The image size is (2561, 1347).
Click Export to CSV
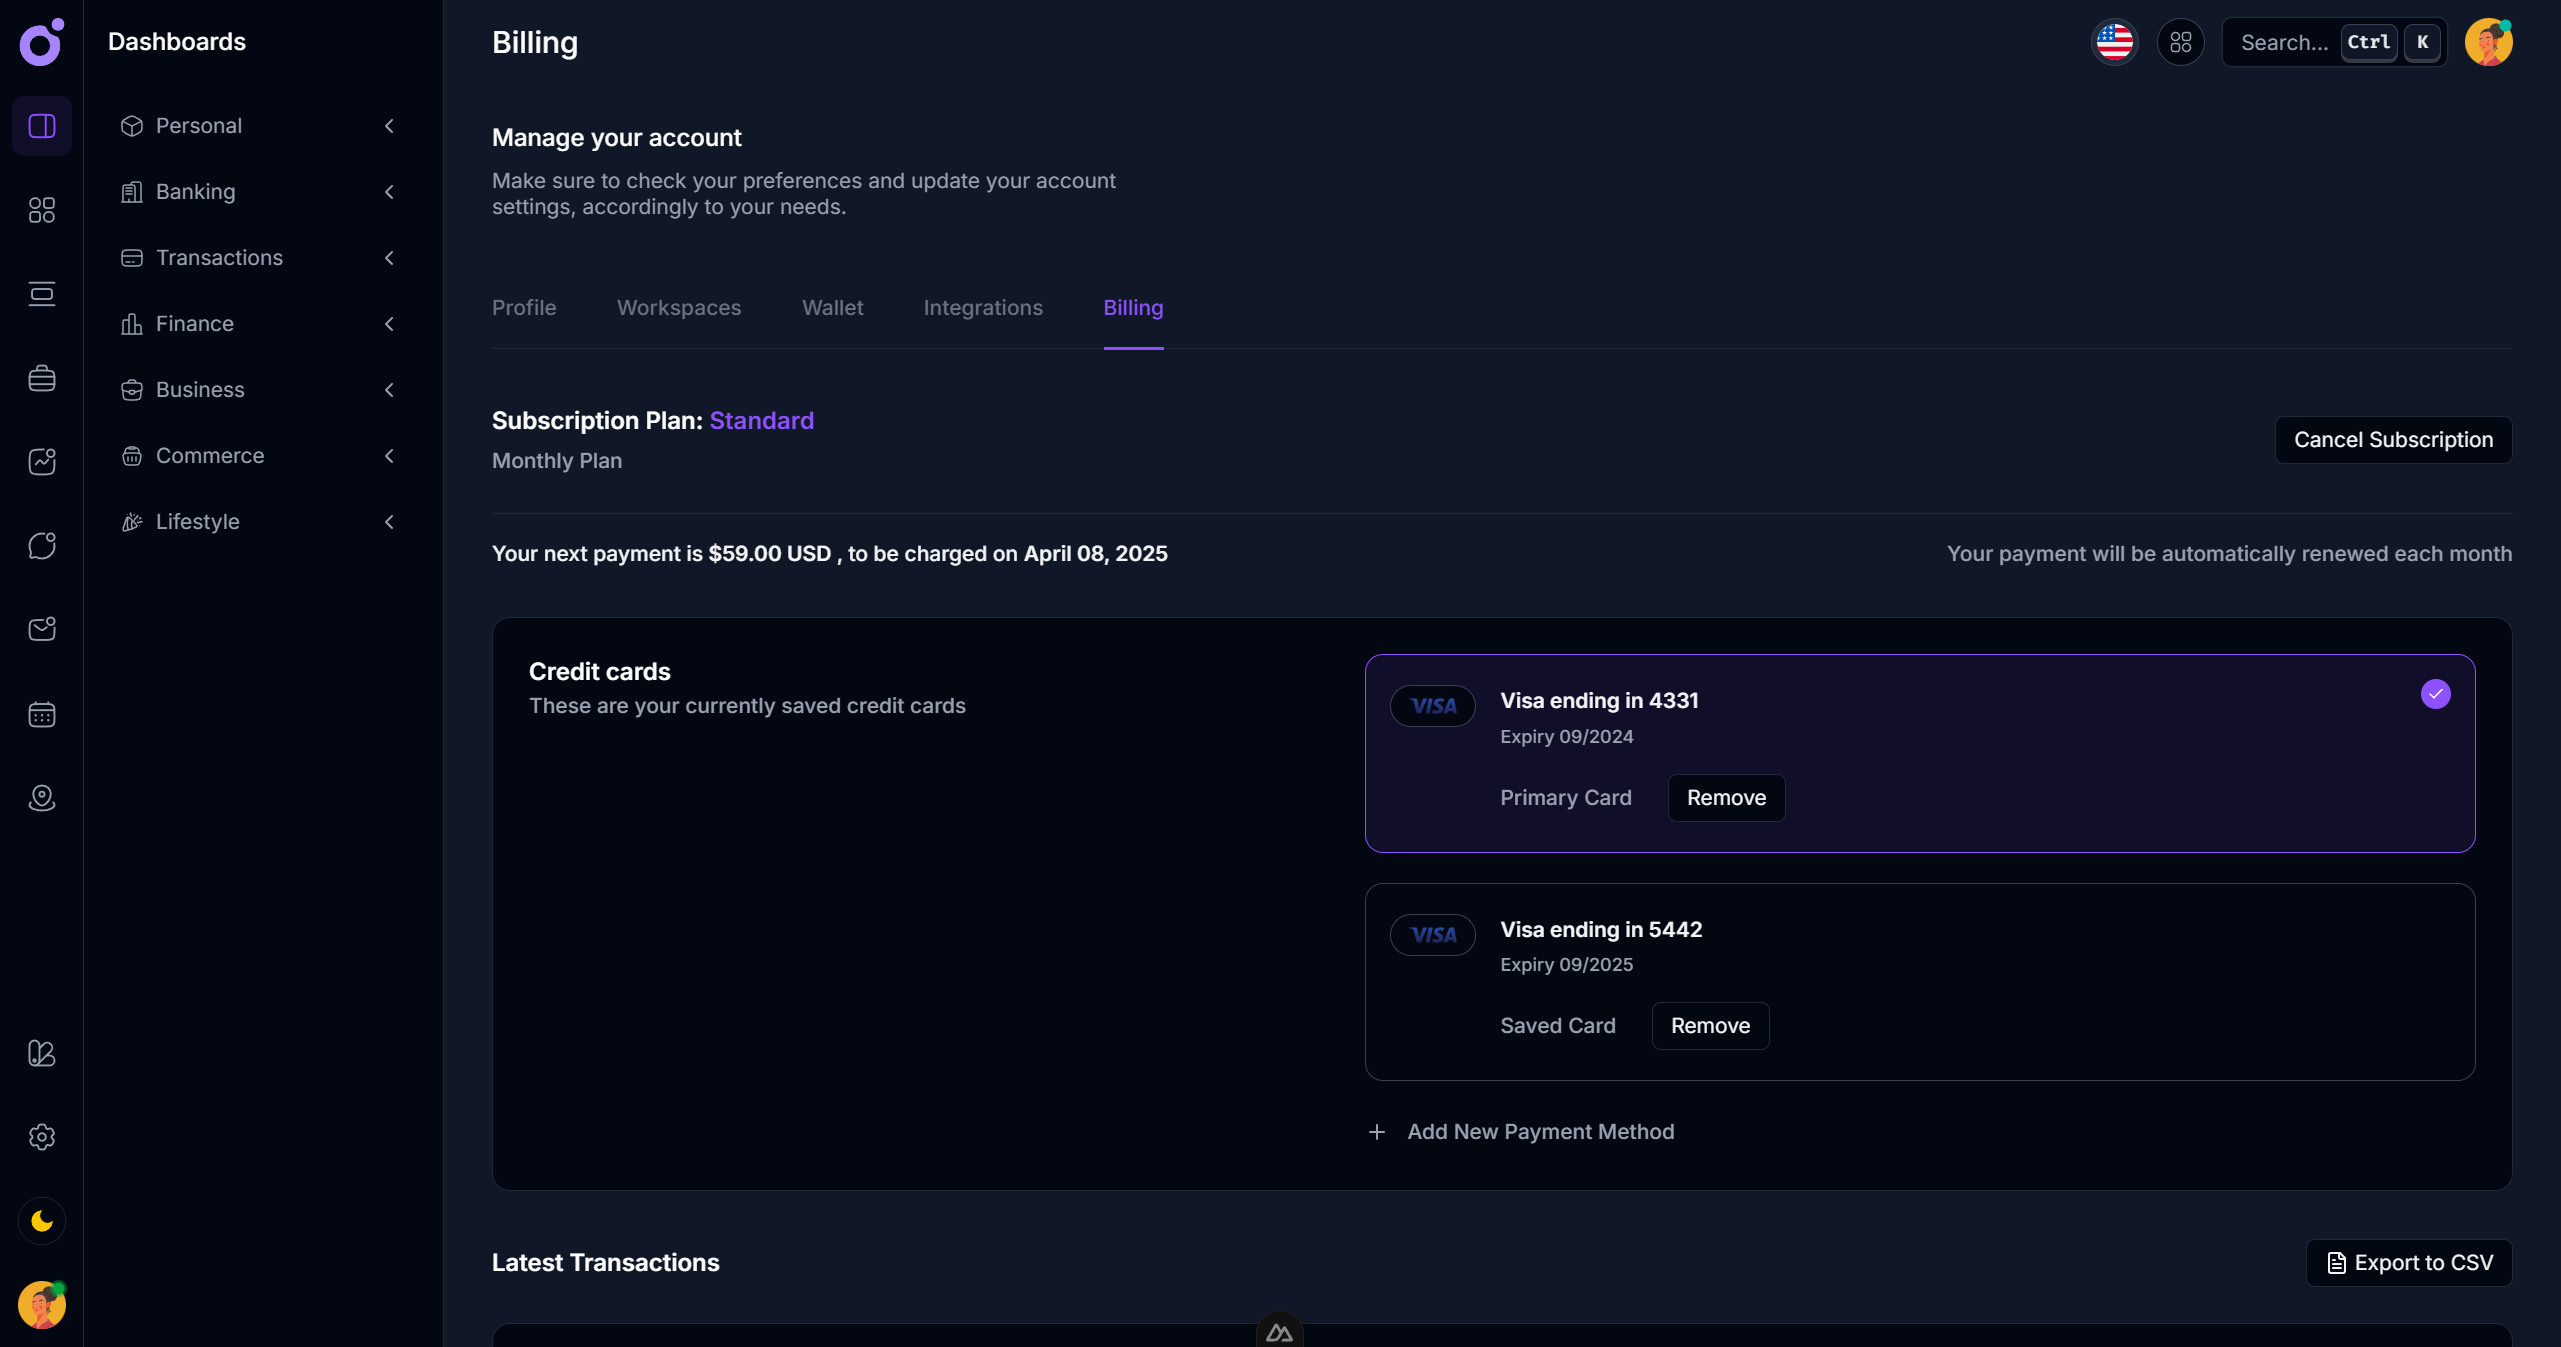coord(2409,1262)
